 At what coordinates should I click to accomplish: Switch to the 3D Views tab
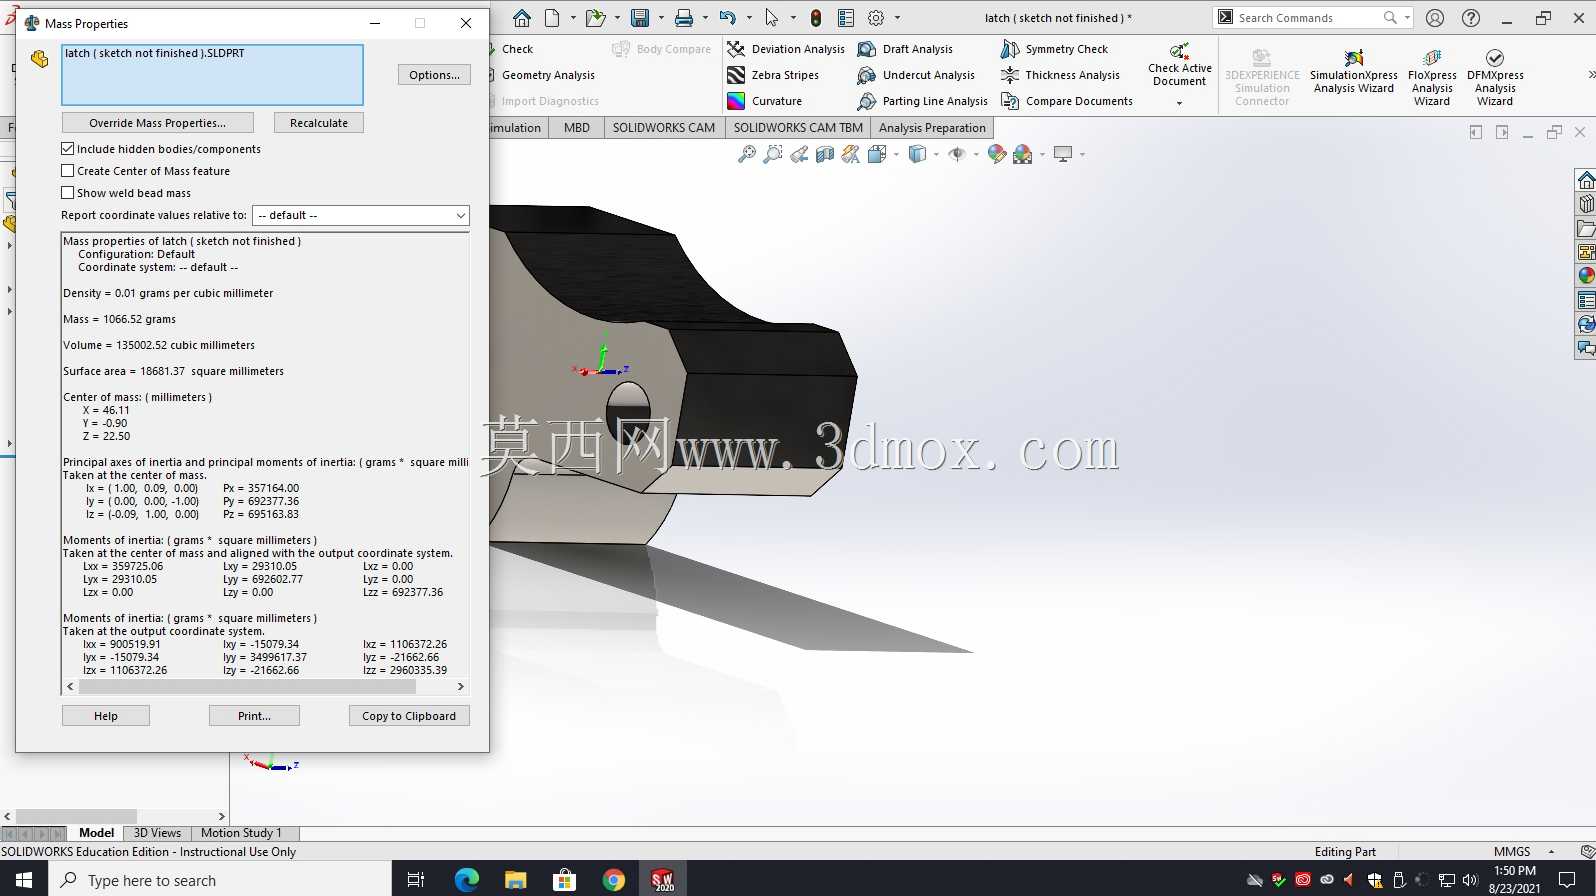pos(157,833)
